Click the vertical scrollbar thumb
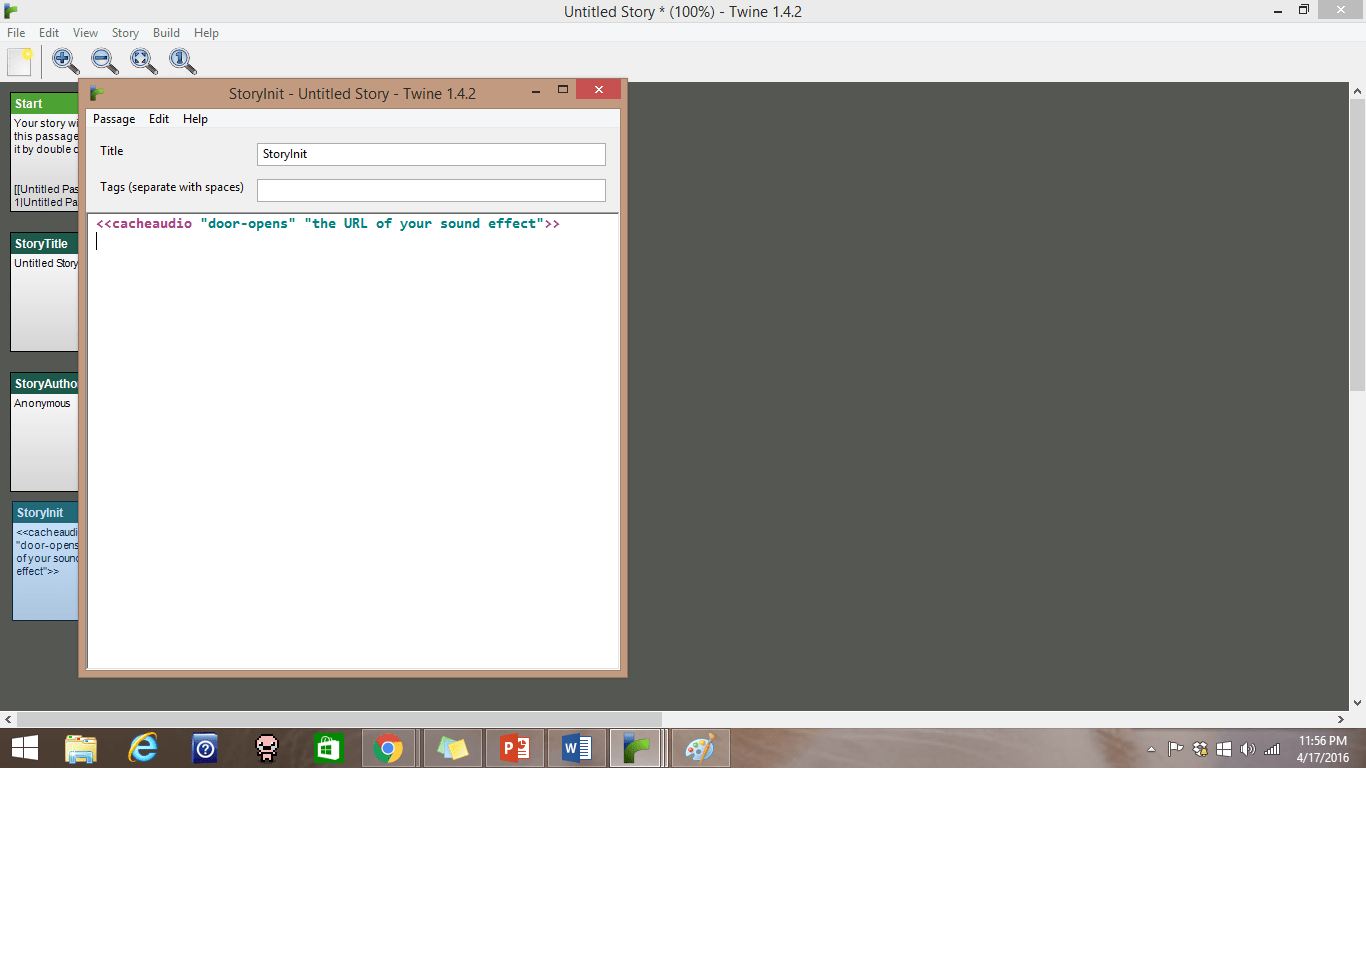This screenshot has width=1366, height=956. pos(1357,245)
